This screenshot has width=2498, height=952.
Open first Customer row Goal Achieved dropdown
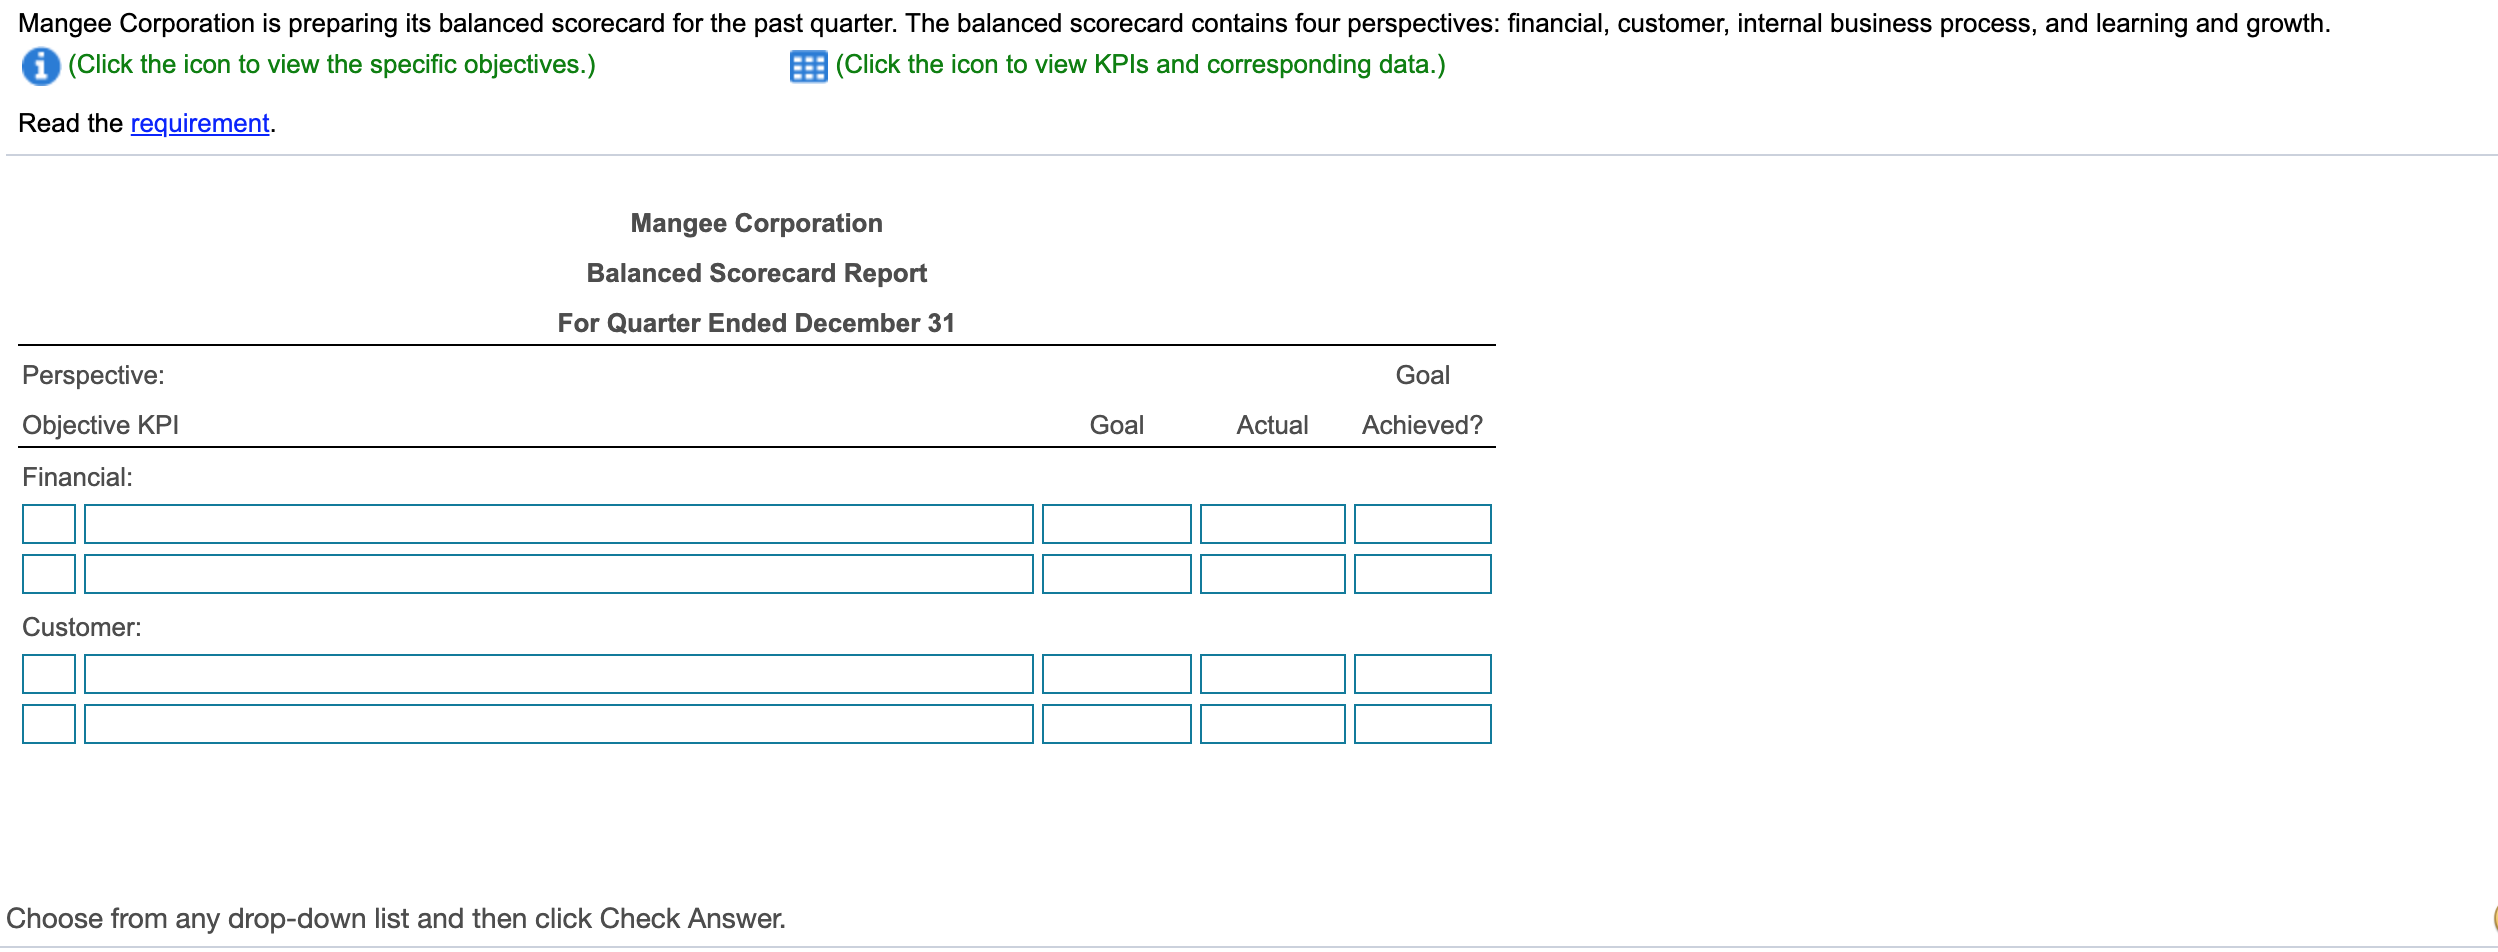click(x=1422, y=674)
